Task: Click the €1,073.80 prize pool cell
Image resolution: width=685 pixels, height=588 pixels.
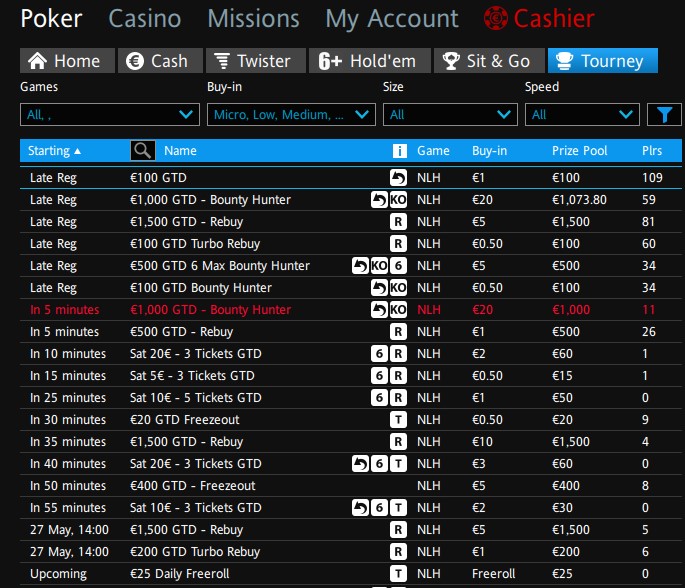Action: [x=579, y=200]
